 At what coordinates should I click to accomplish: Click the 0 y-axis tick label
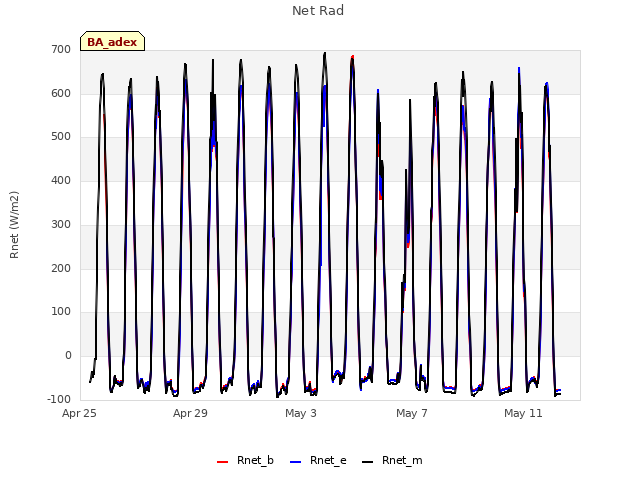[x=68, y=356]
